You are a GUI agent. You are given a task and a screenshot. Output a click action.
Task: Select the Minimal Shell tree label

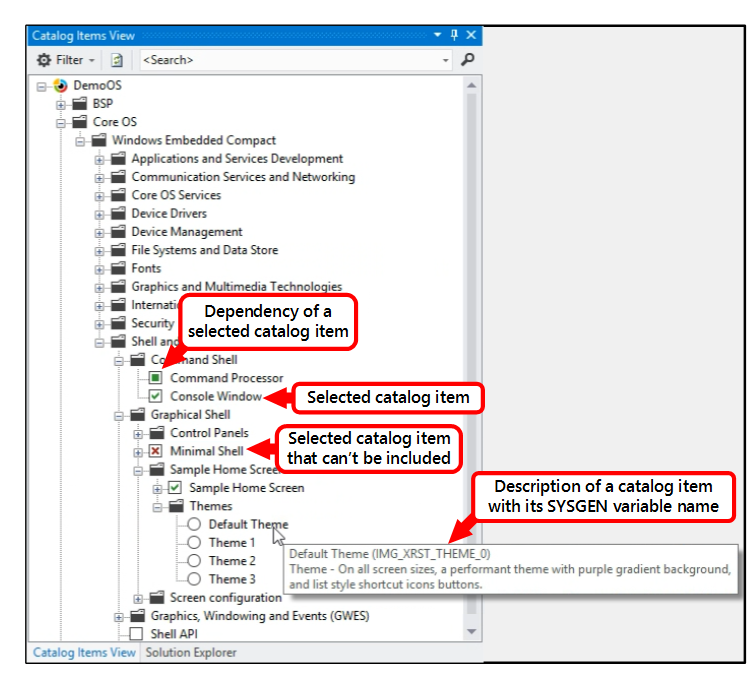click(x=207, y=451)
